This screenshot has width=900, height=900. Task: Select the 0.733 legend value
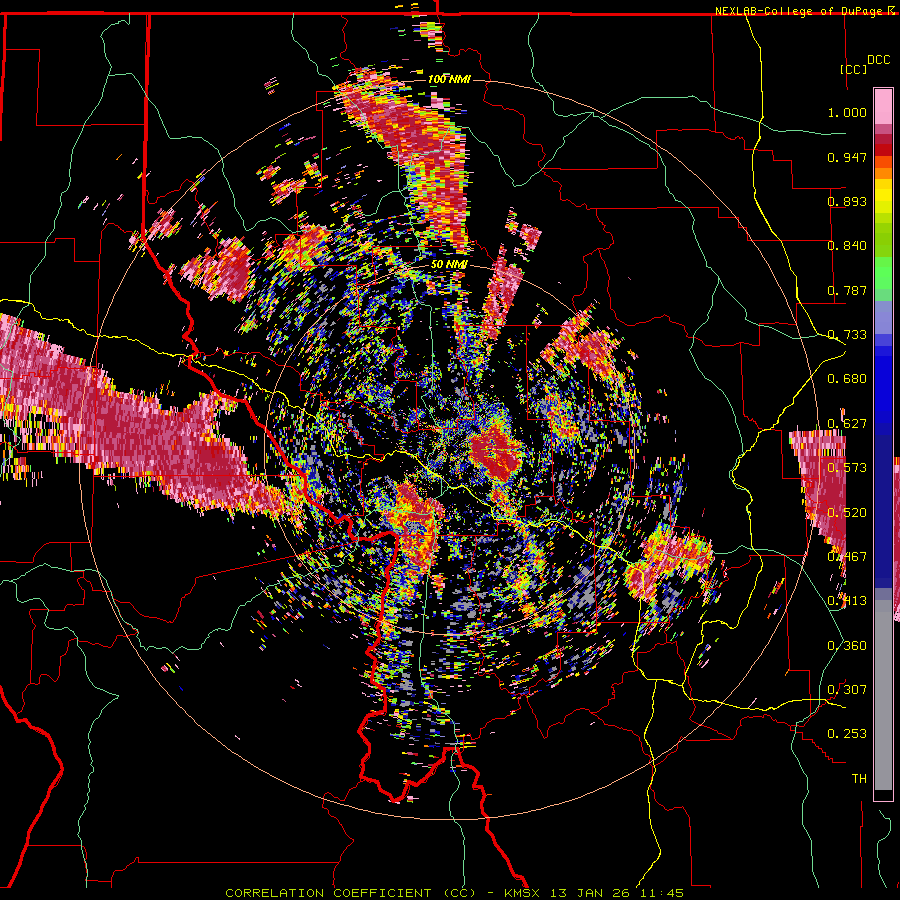coord(847,335)
